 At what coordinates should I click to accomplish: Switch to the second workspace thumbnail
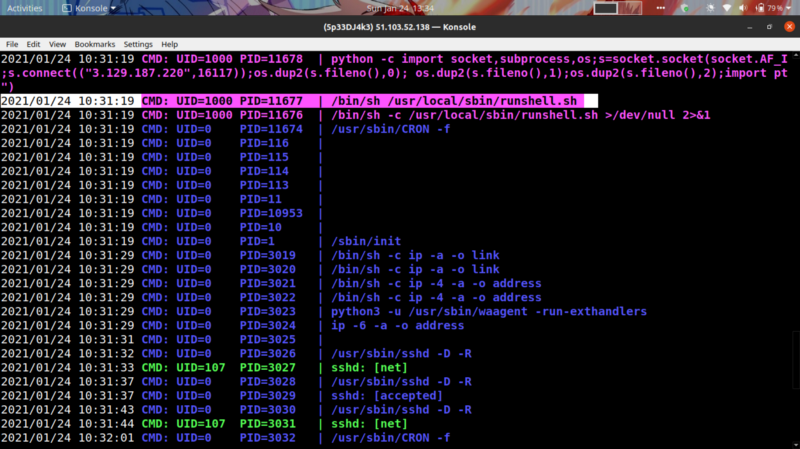point(630,8)
